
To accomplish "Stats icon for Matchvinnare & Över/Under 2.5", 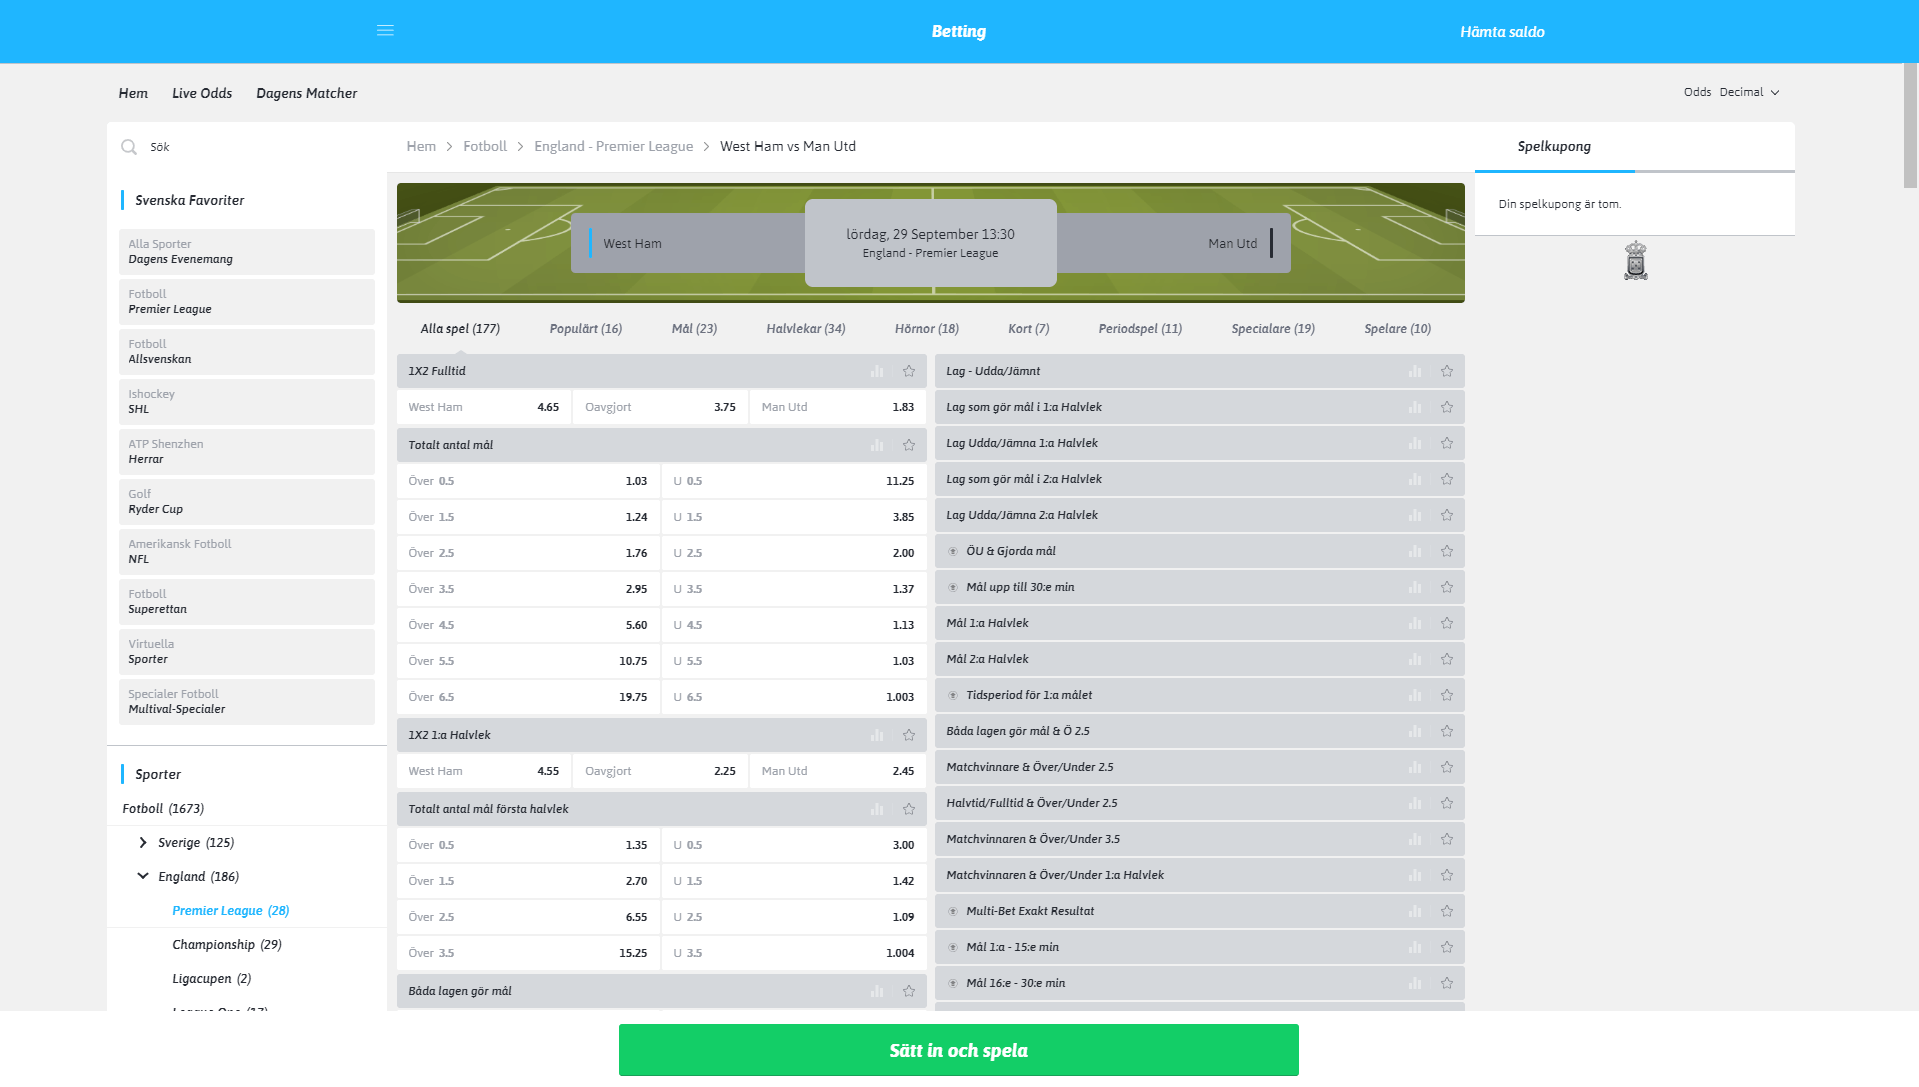I will (1415, 767).
